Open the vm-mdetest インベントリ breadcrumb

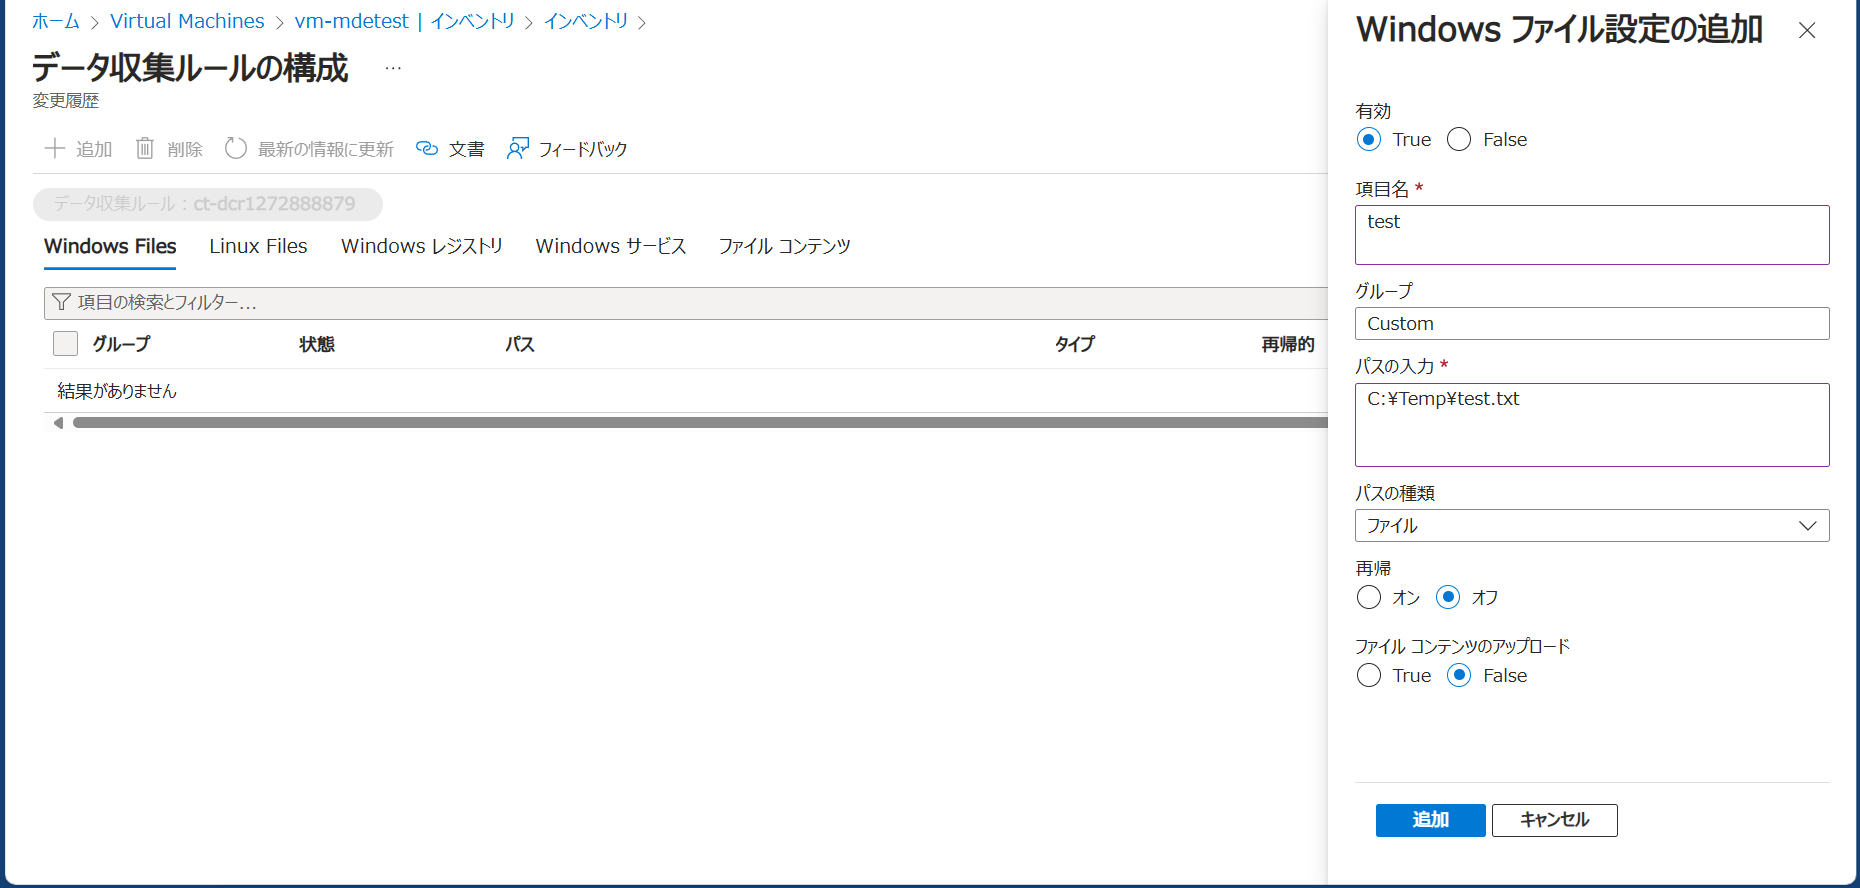[x=404, y=21]
